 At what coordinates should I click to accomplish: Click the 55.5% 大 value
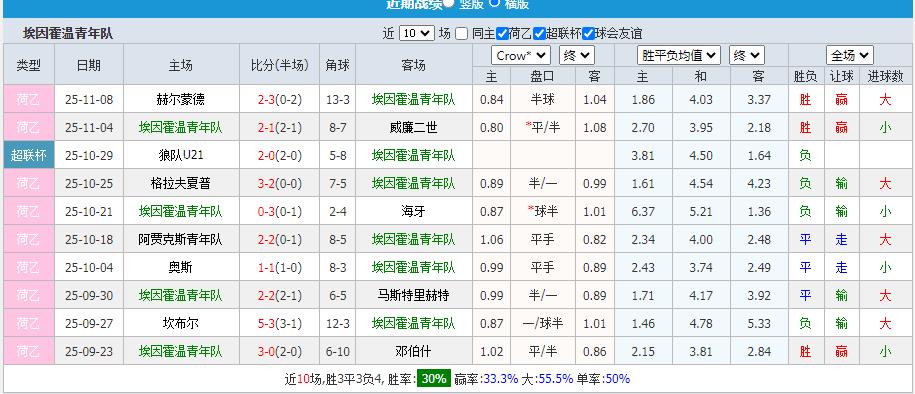click(x=556, y=378)
